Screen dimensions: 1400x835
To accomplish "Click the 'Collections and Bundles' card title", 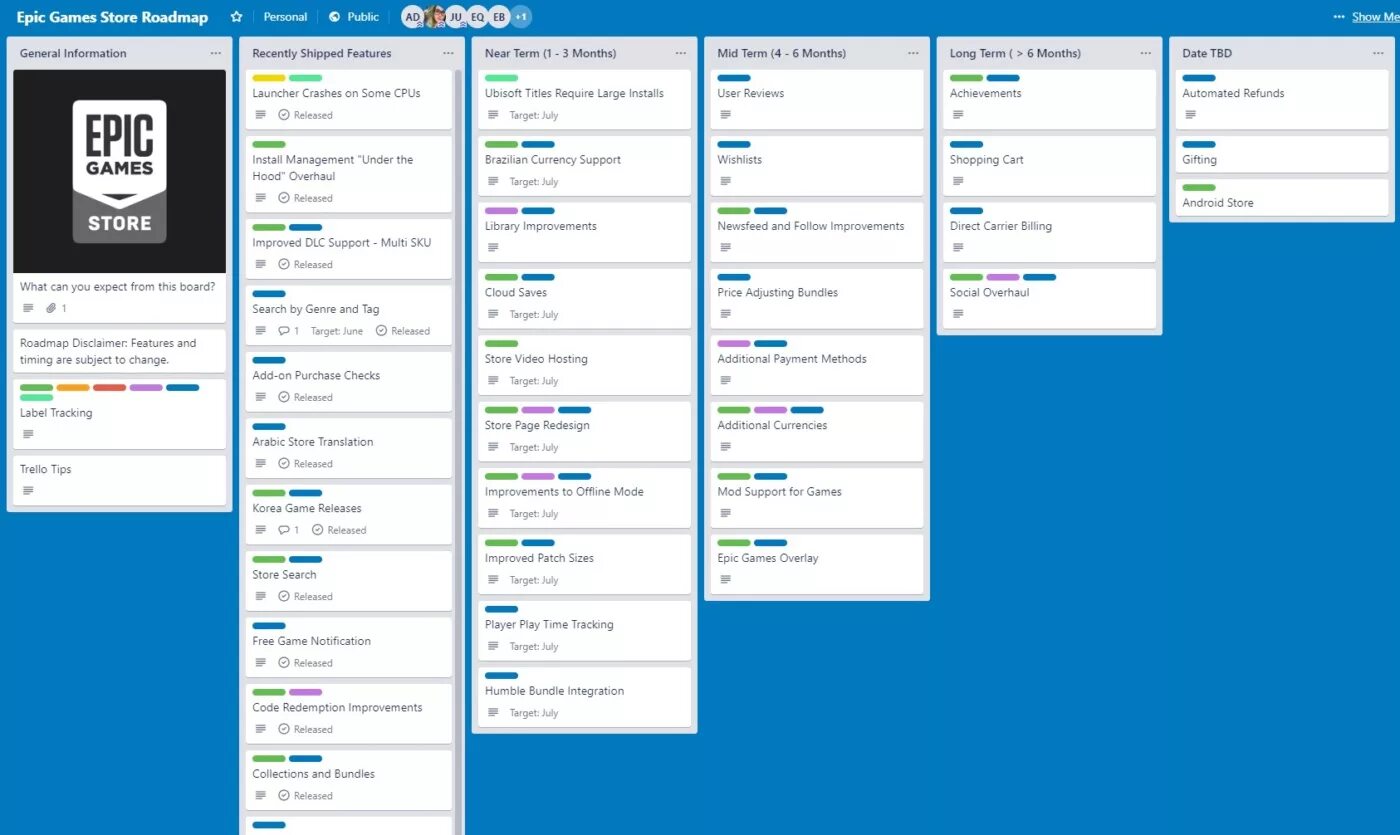I will pyautogui.click(x=314, y=774).
